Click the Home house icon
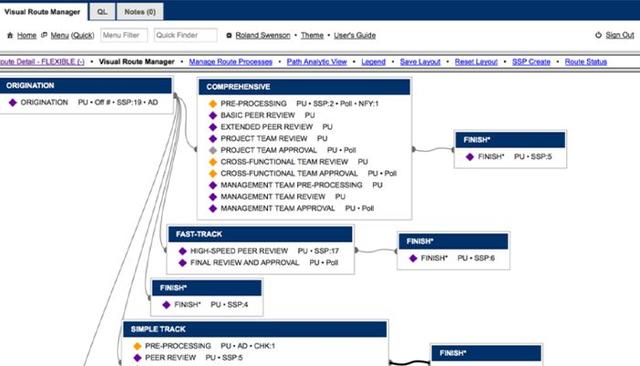The height and width of the screenshot is (366, 640). coord(10,35)
